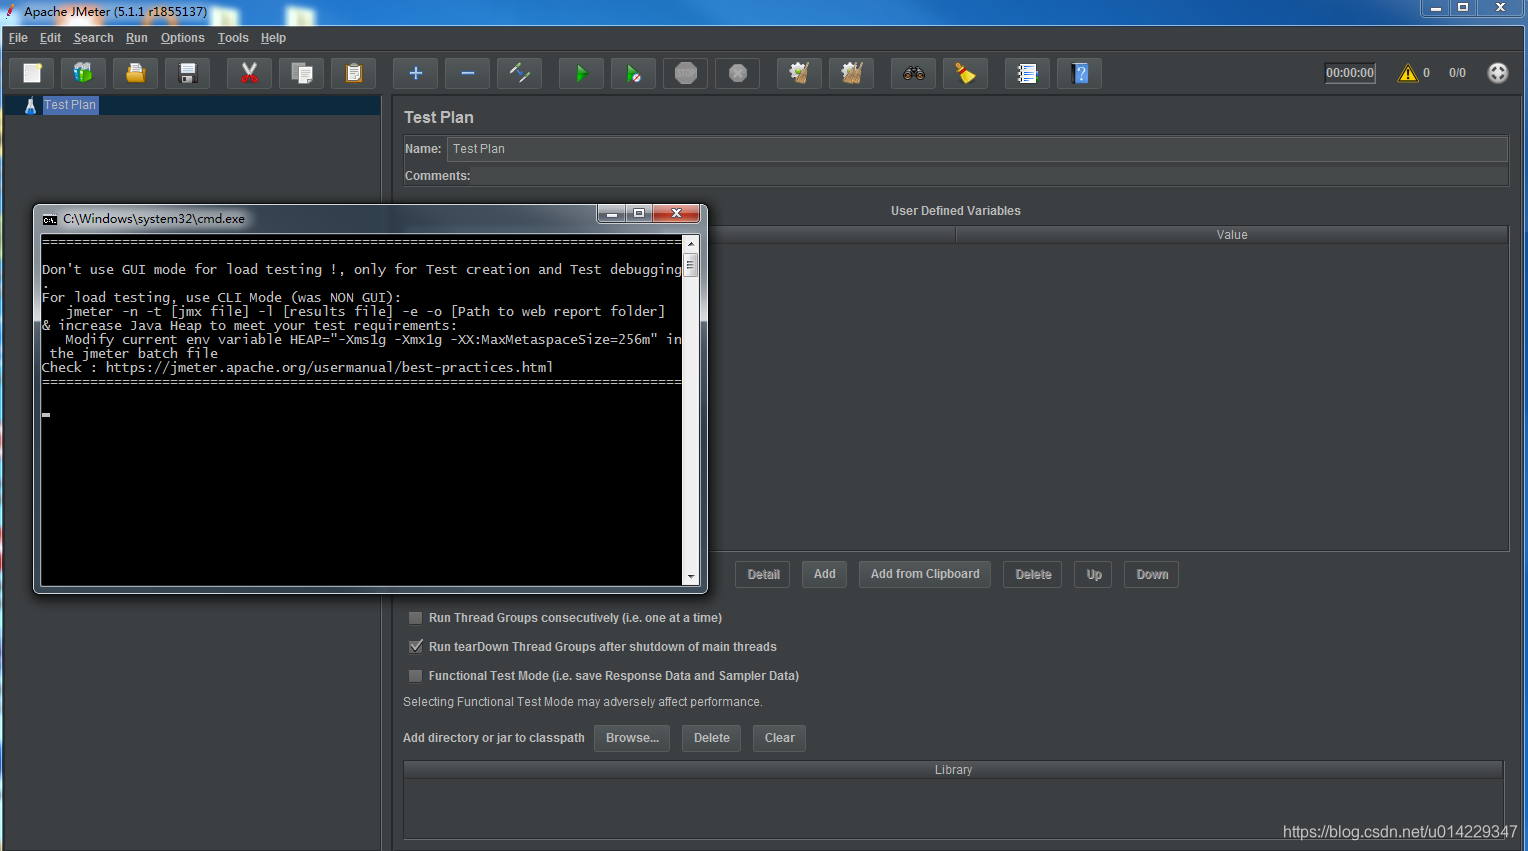This screenshot has width=1528, height=851.
Task: Click the Up button
Action: click(x=1094, y=574)
